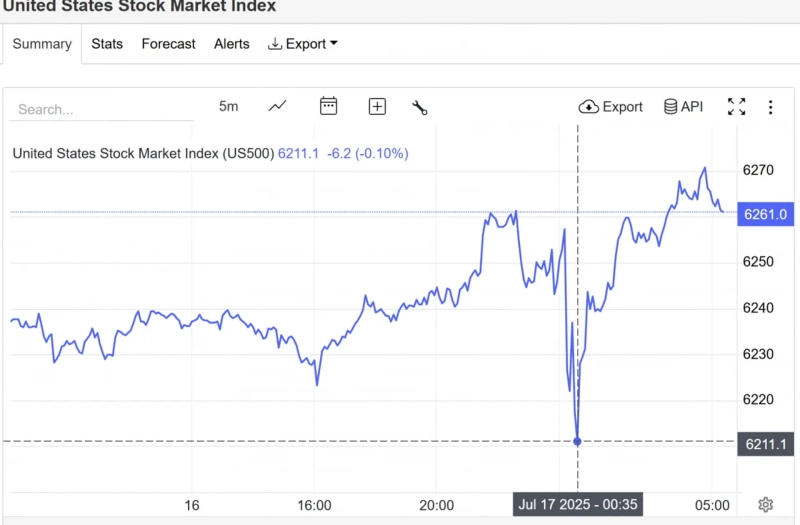Click the US500 chart legend title
Viewport: 800px width, 525px height.
143,153
